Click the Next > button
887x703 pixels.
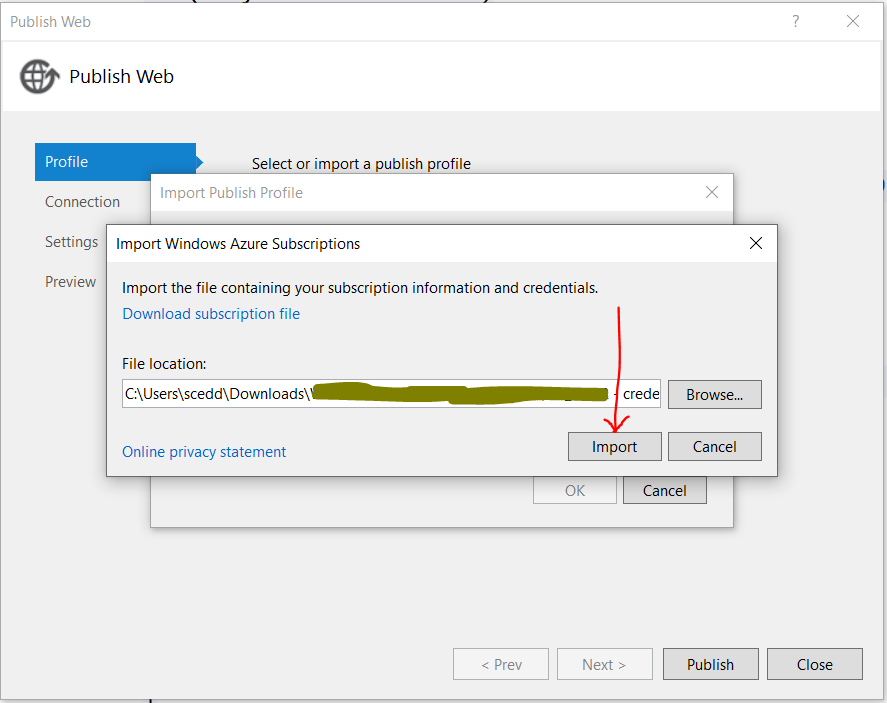pyautogui.click(x=605, y=664)
